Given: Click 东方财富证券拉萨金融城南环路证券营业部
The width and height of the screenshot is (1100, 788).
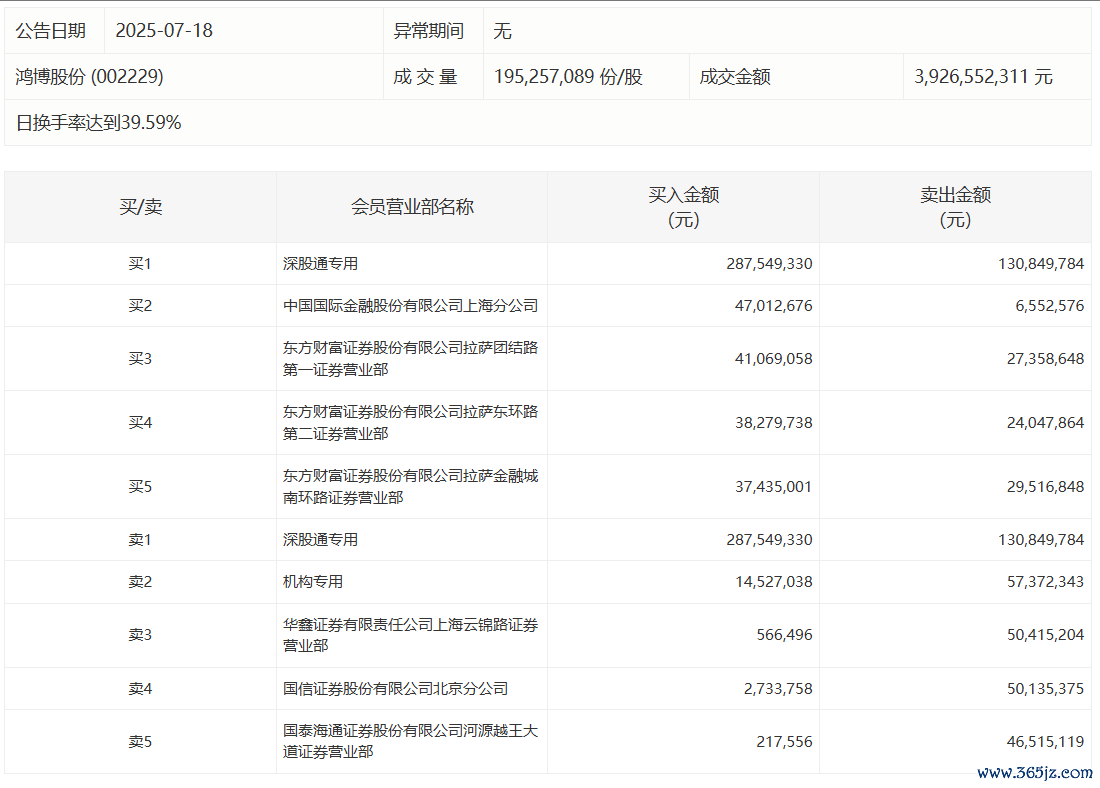Looking at the screenshot, I should pos(410,486).
